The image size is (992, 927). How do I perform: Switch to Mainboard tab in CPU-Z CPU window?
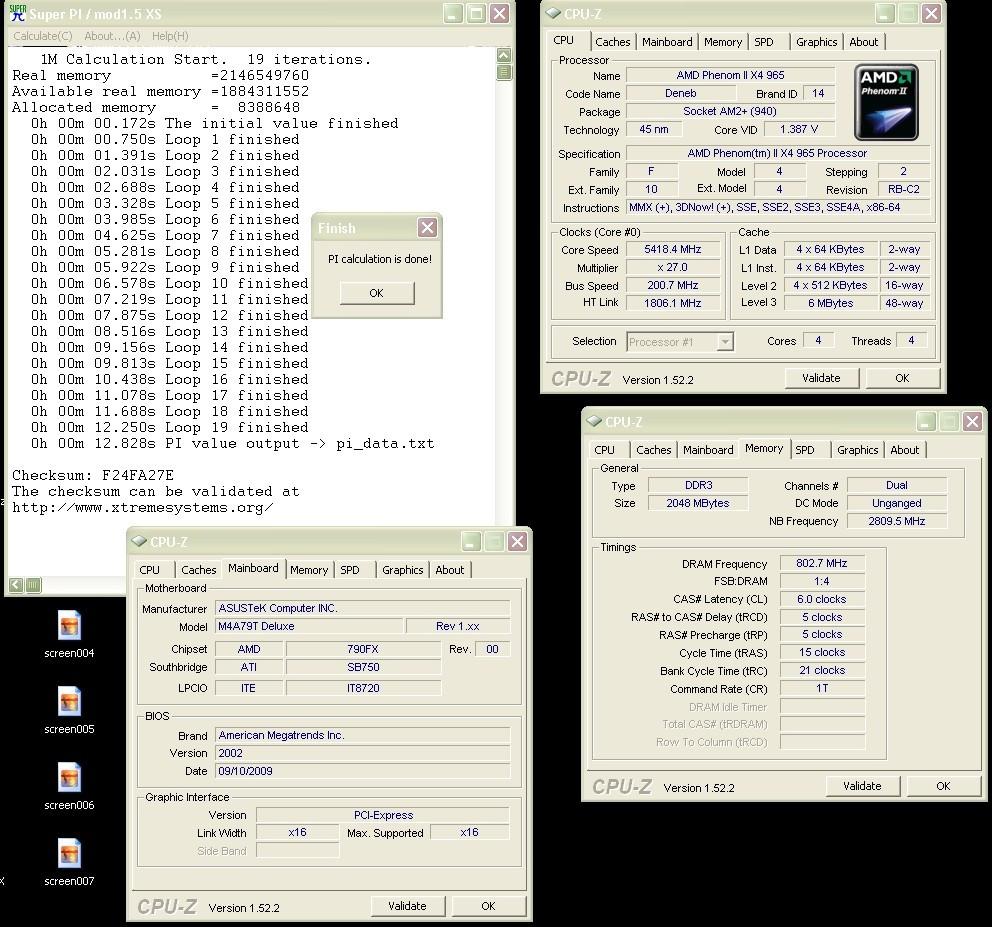coord(667,42)
